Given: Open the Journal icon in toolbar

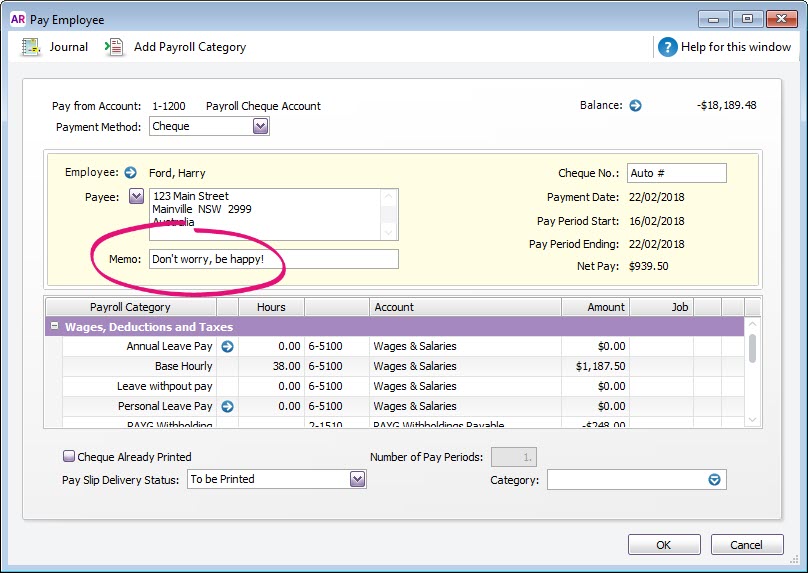Looking at the screenshot, I should (32, 47).
